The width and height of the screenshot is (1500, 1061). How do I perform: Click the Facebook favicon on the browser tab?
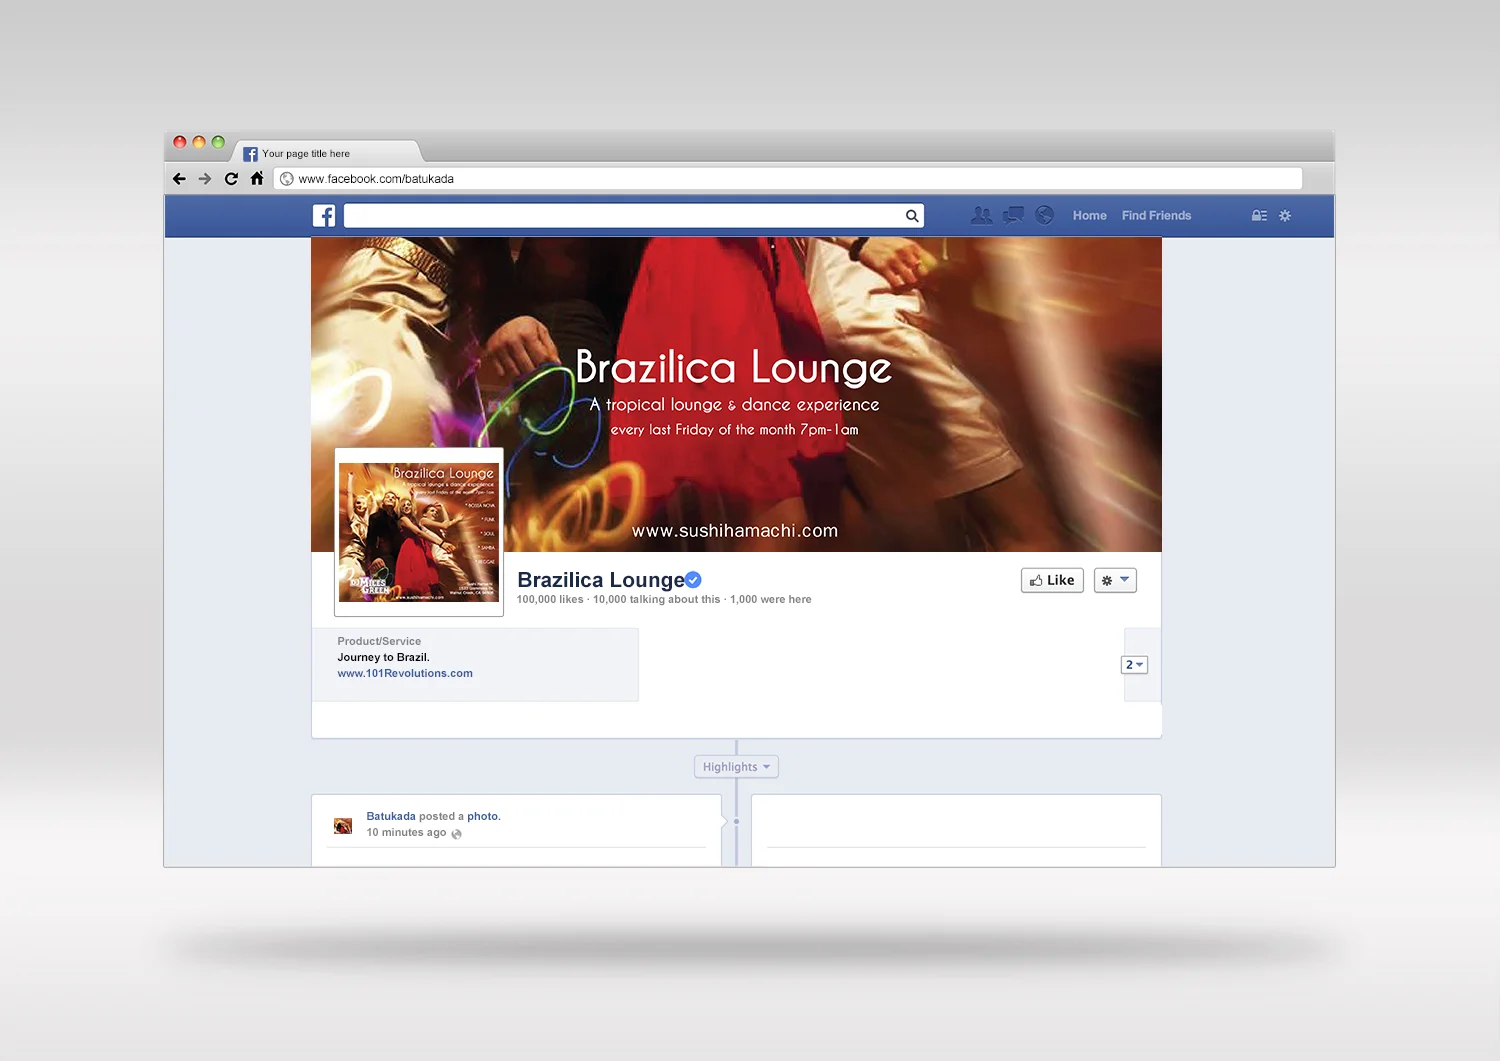250,154
